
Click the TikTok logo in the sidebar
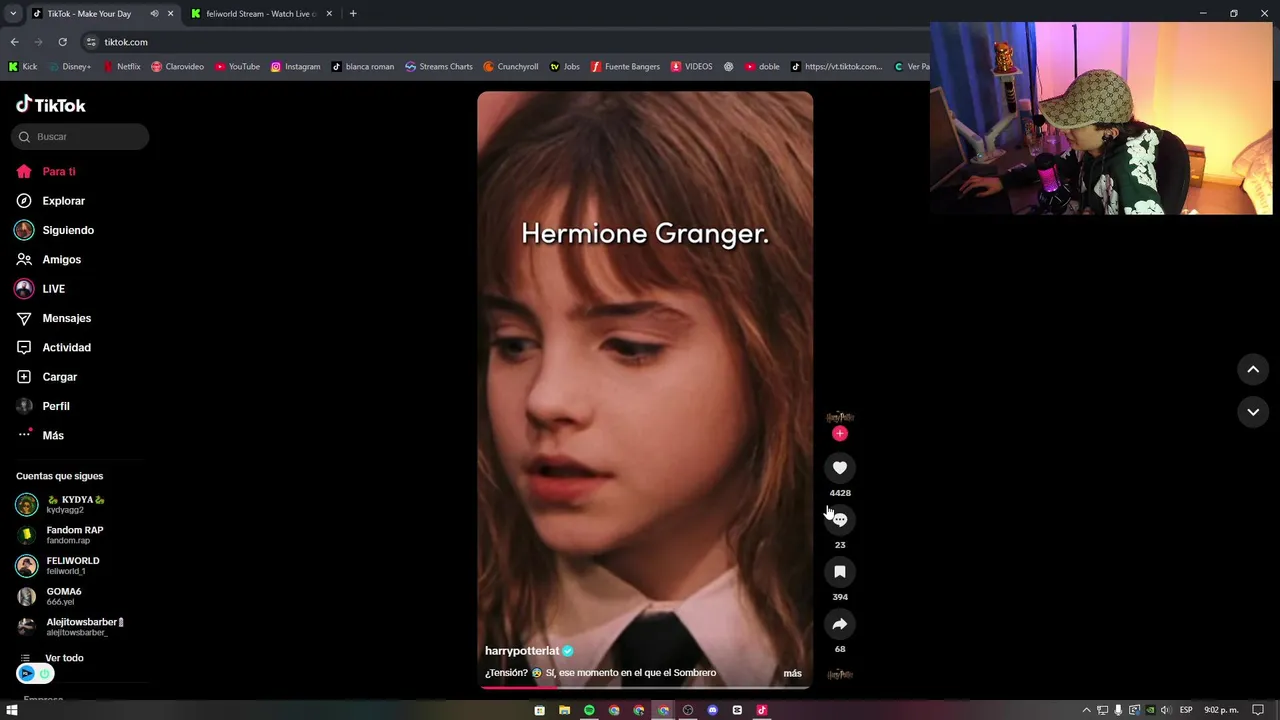click(51, 105)
